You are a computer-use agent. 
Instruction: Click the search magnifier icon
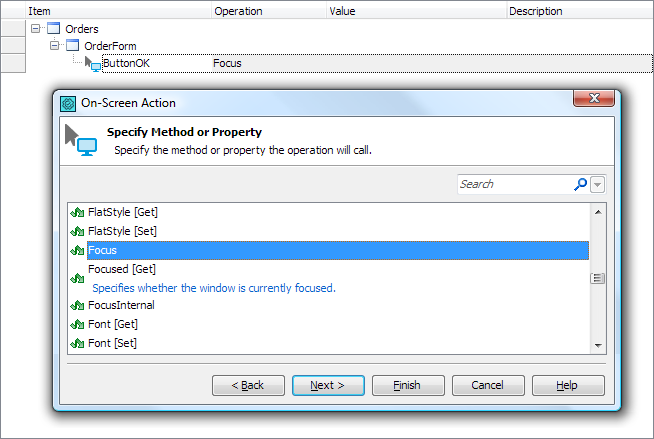pyautogui.click(x=580, y=184)
